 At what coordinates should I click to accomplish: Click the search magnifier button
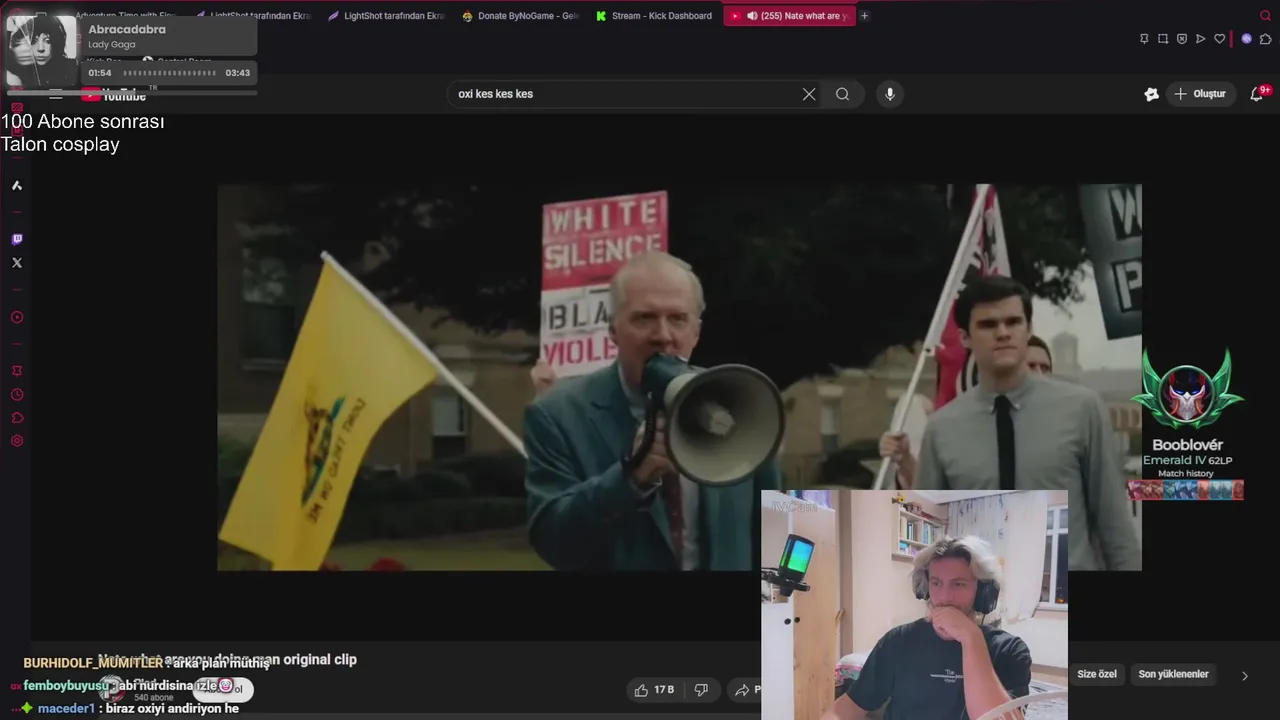click(x=843, y=94)
